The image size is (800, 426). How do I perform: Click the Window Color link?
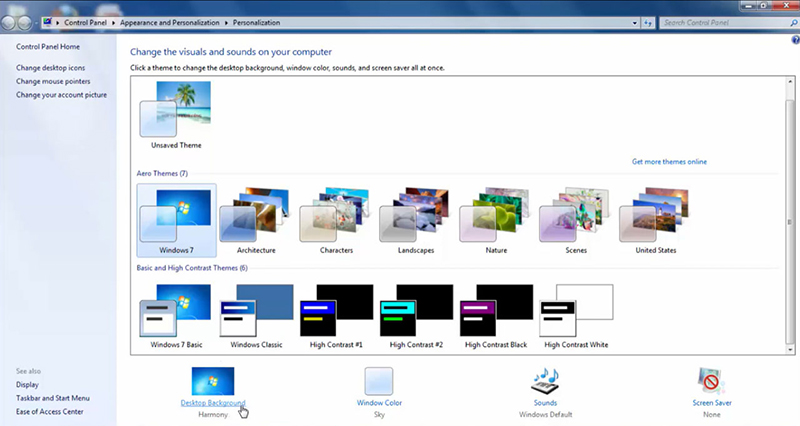pos(379,403)
